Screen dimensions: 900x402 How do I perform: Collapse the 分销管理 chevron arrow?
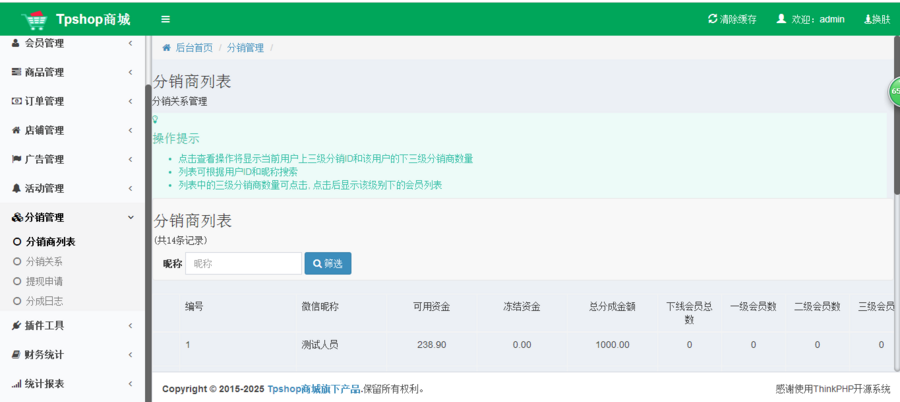coord(130,217)
